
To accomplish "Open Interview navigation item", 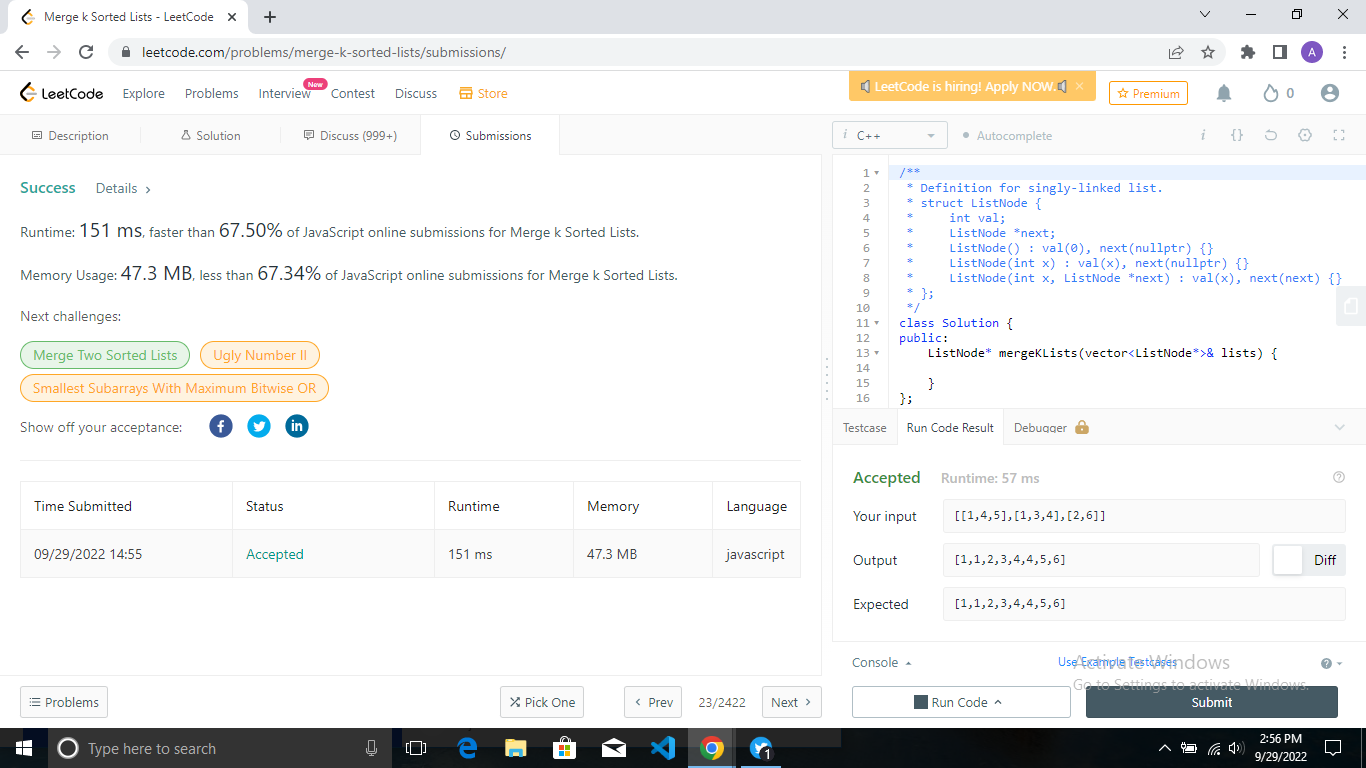I will [x=285, y=93].
